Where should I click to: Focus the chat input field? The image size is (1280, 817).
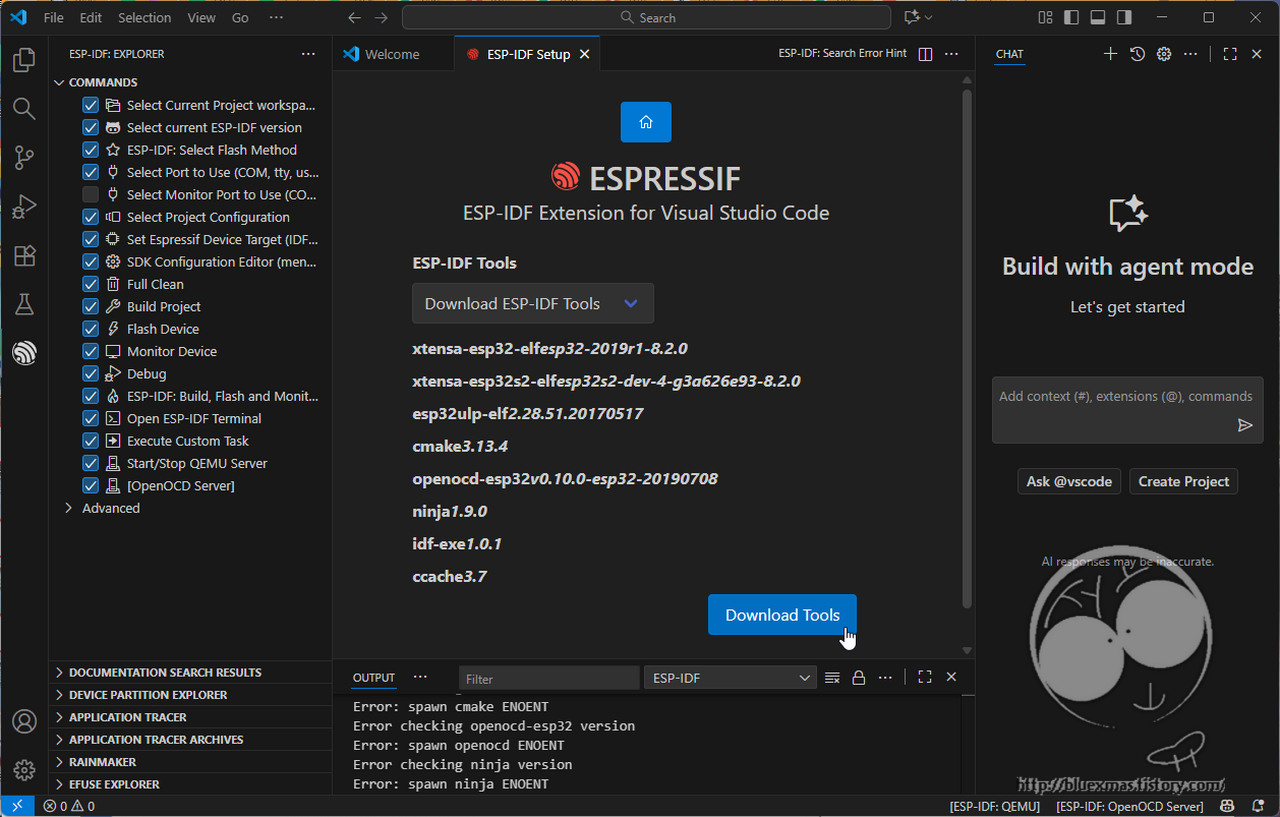click(x=1126, y=397)
